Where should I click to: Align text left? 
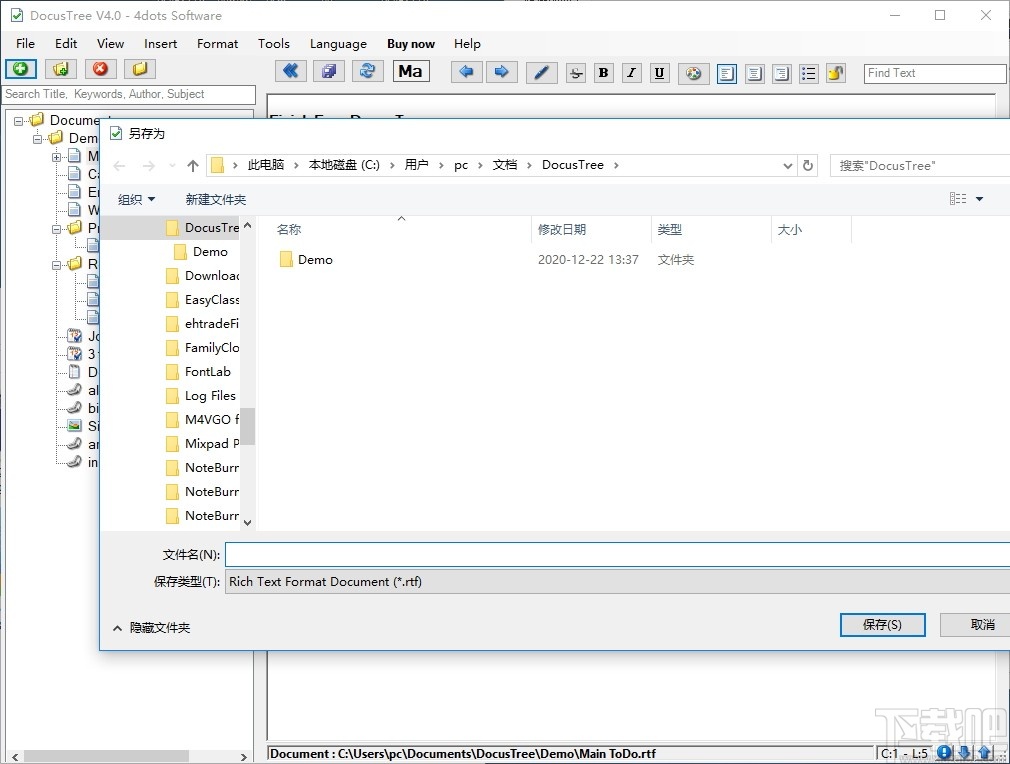(x=727, y=73)
